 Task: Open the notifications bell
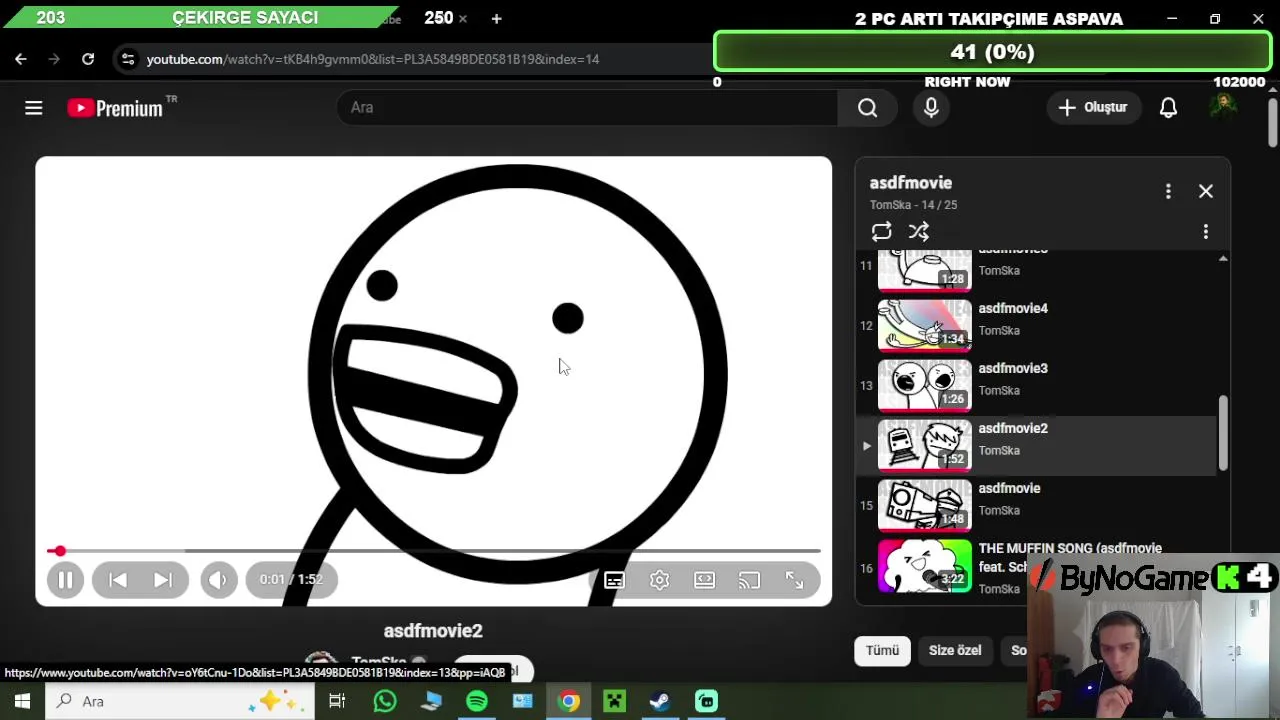(1168, 108)
